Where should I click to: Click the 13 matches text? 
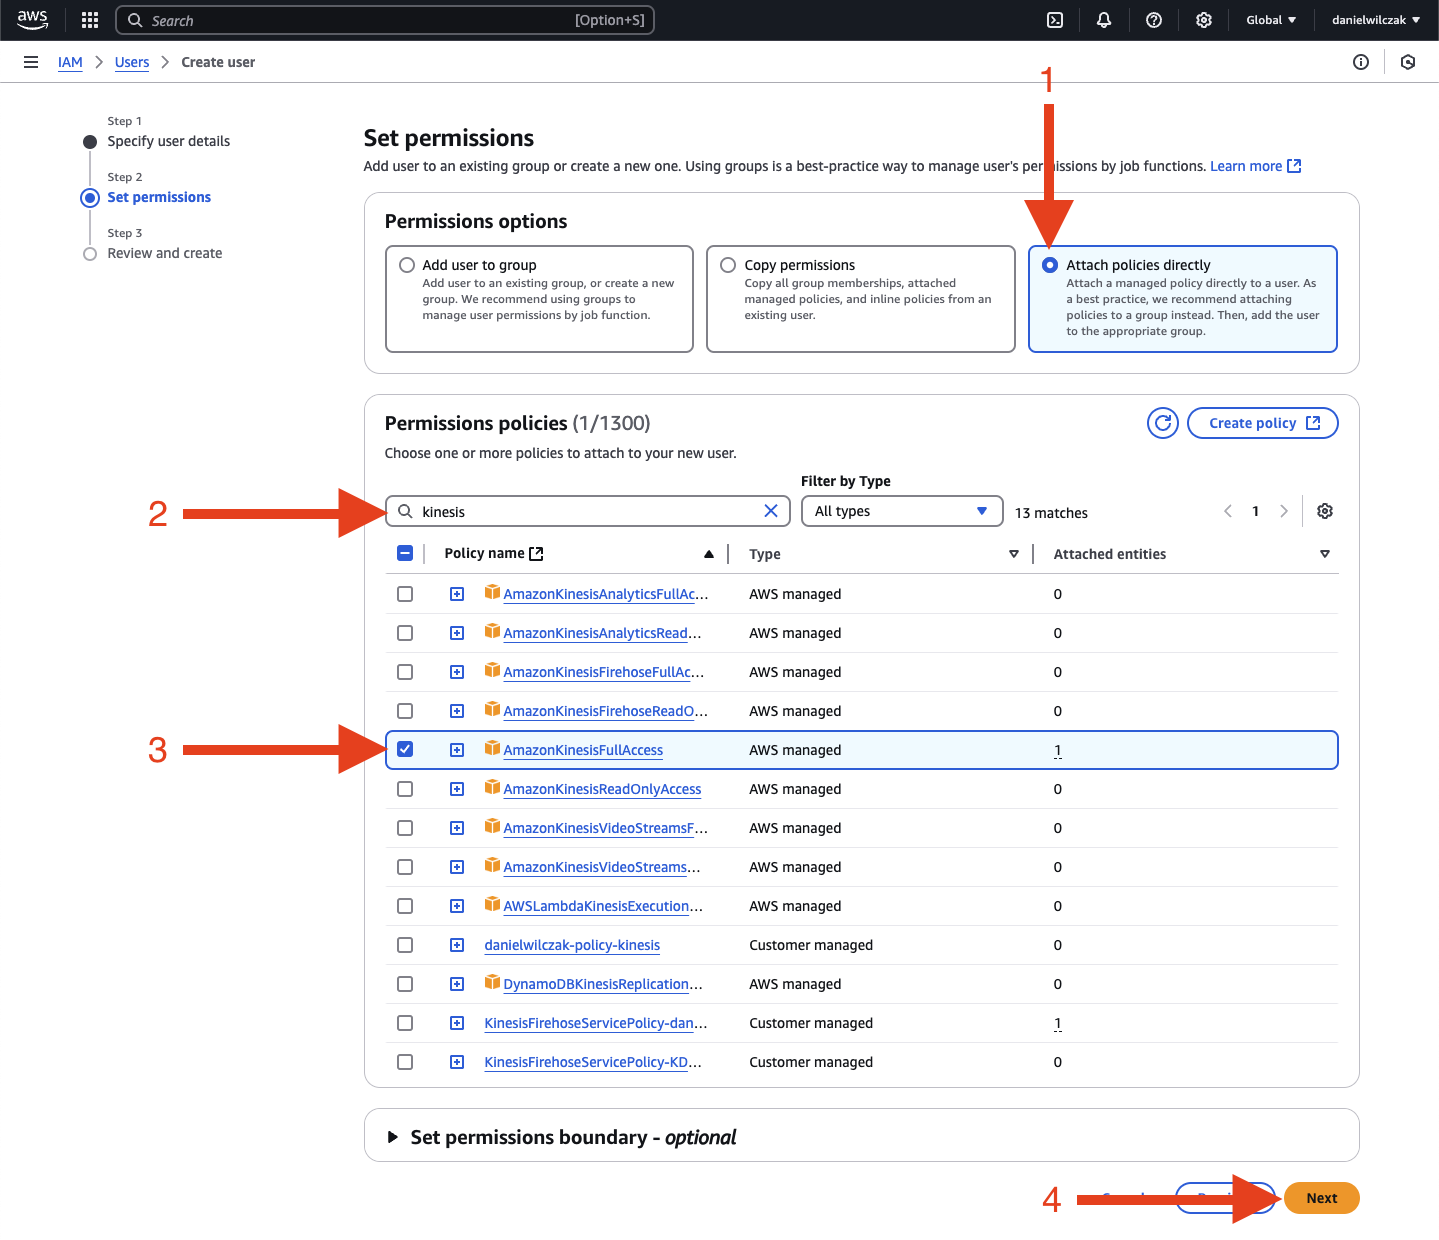click(1051, 513)
